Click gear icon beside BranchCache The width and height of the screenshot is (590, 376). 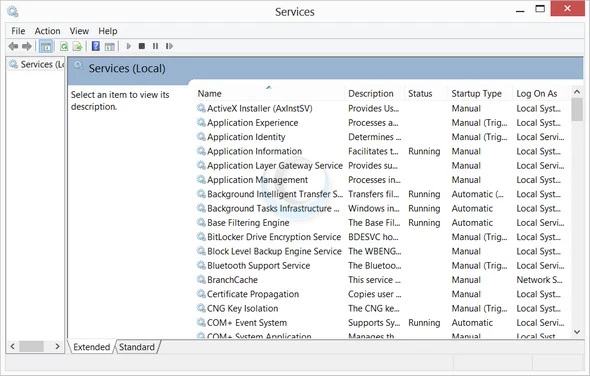click(201, 280)
